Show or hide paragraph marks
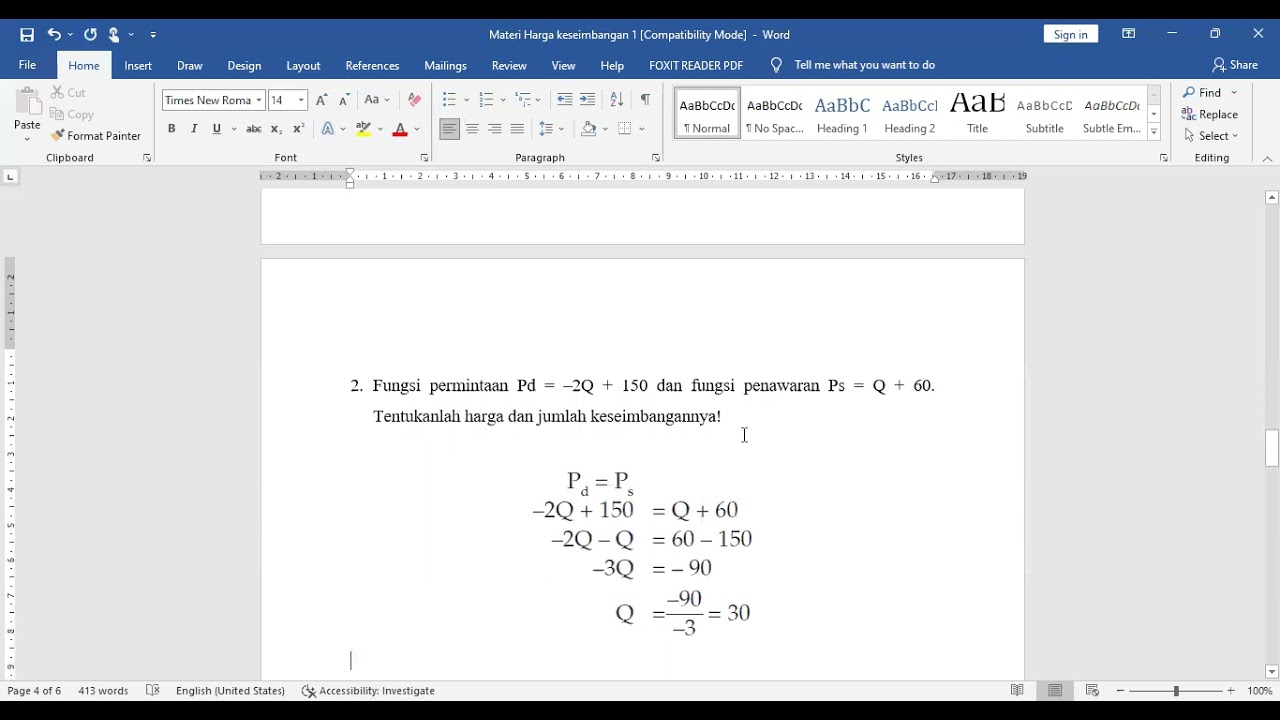The height and width of the screenshot is (720, 1280). 645,100
